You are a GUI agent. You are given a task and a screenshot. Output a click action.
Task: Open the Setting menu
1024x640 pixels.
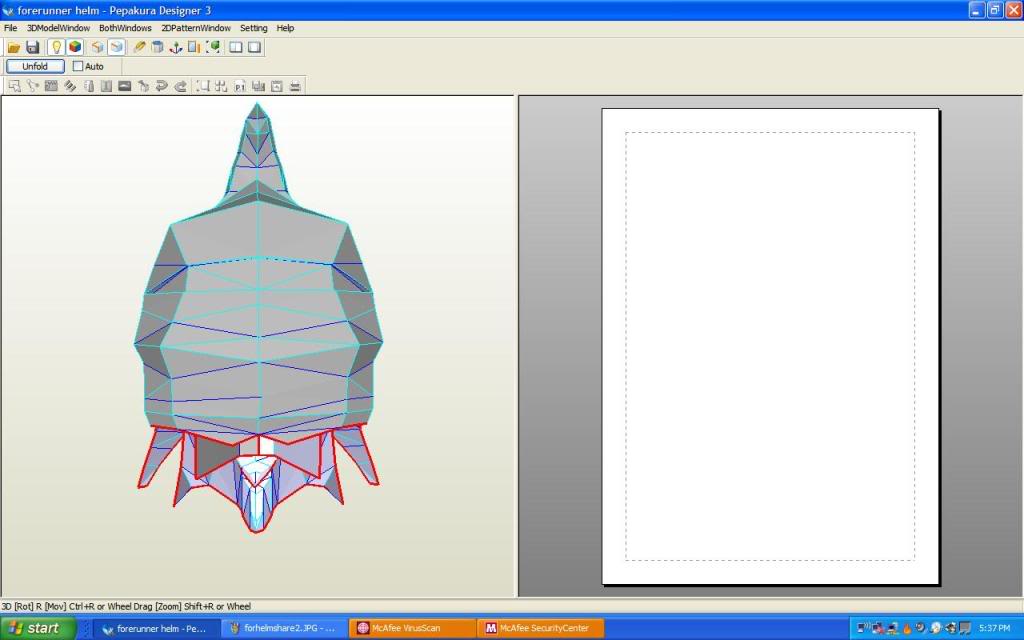(253, 28)
